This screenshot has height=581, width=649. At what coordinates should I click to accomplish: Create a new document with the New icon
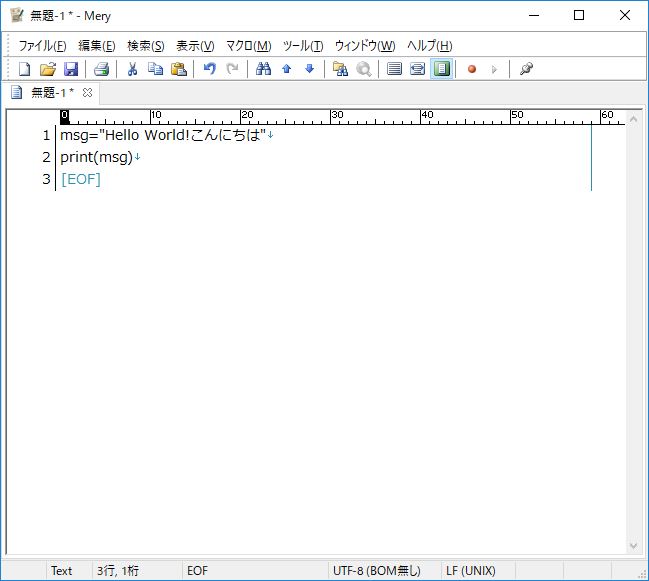coord(25,69)
